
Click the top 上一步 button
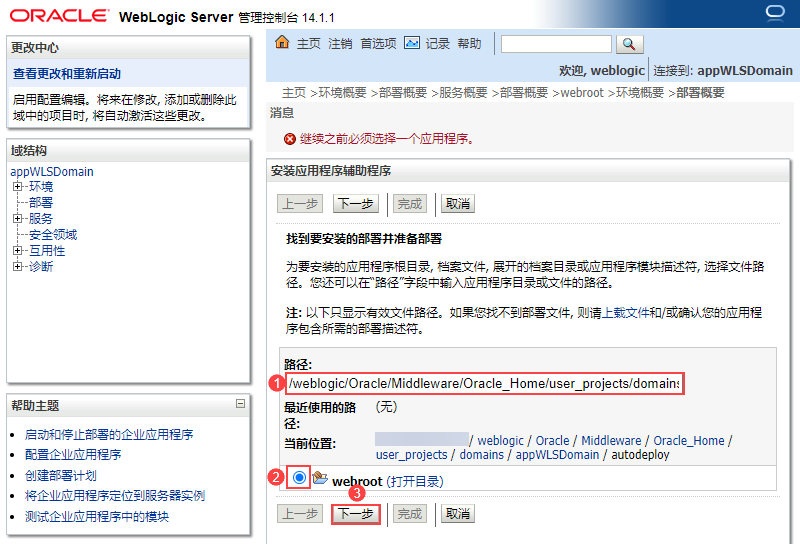pos(301,204)
